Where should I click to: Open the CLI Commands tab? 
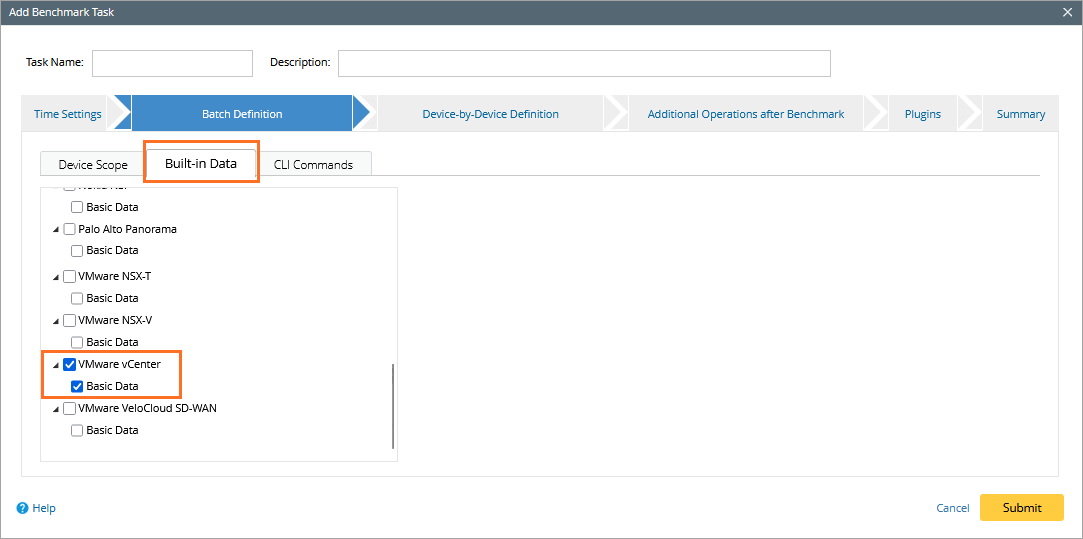point(313,164)
